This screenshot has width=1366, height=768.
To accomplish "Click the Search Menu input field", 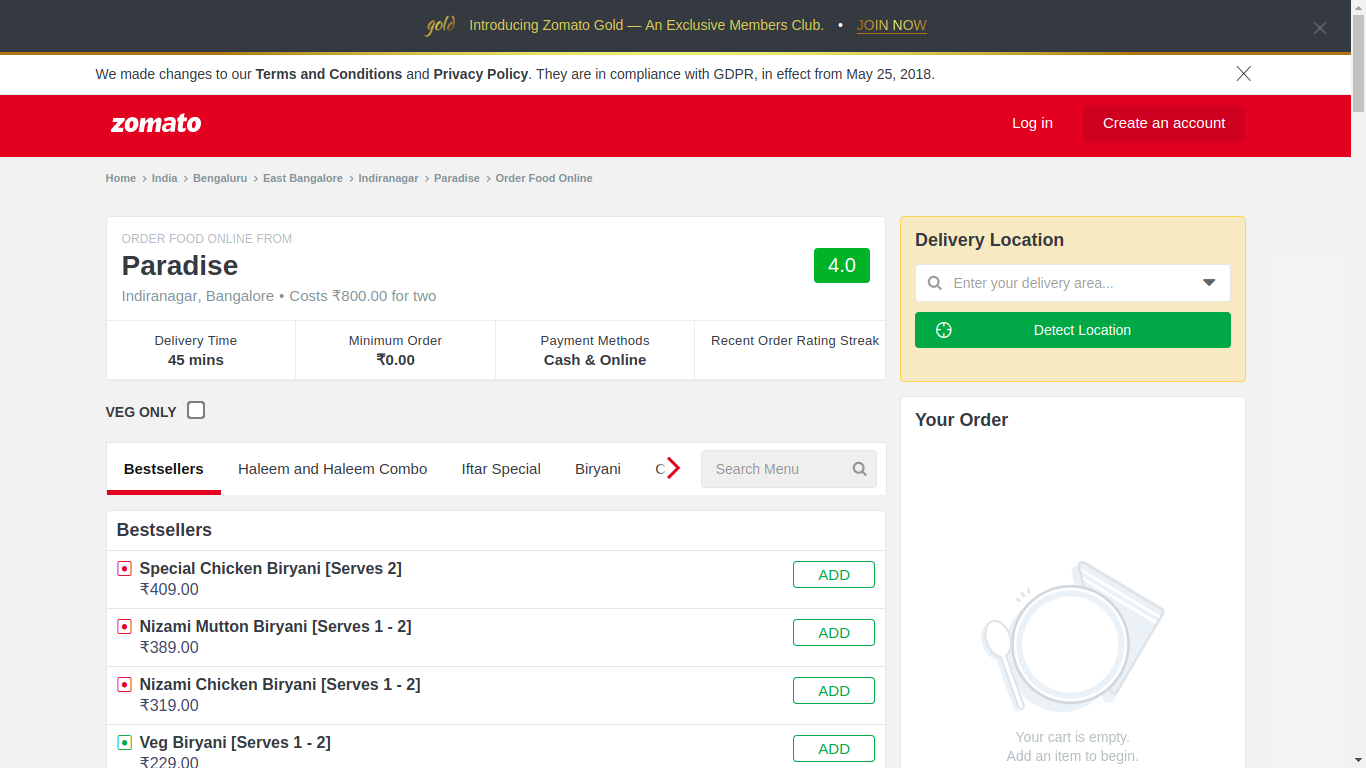I will pos(789,469).
